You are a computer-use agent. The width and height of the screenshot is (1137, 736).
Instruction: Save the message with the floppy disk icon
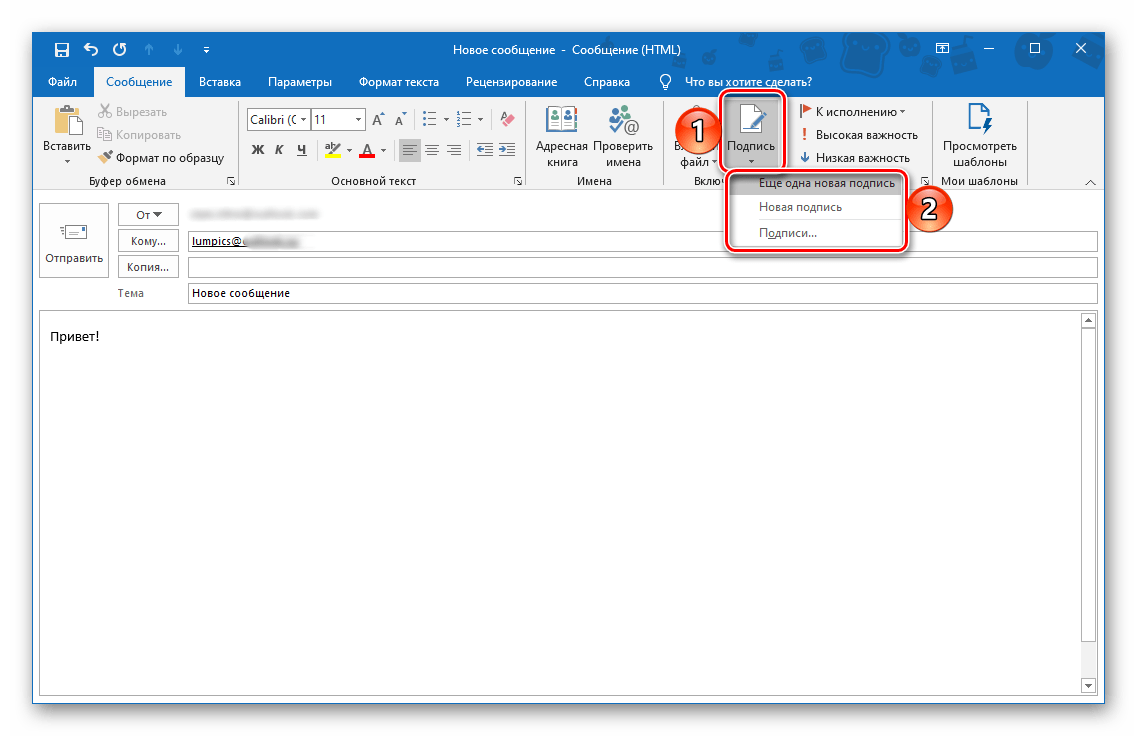62,49
